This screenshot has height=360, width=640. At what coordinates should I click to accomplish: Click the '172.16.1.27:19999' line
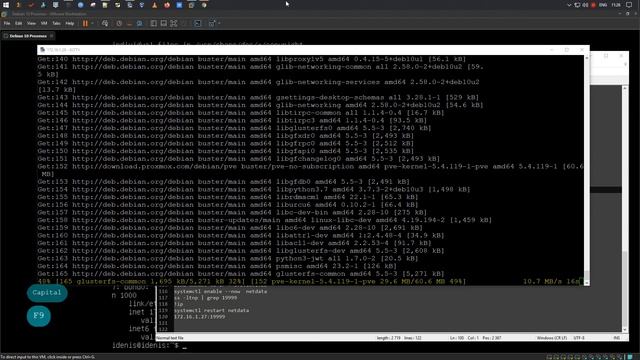[x=200, y=317]
